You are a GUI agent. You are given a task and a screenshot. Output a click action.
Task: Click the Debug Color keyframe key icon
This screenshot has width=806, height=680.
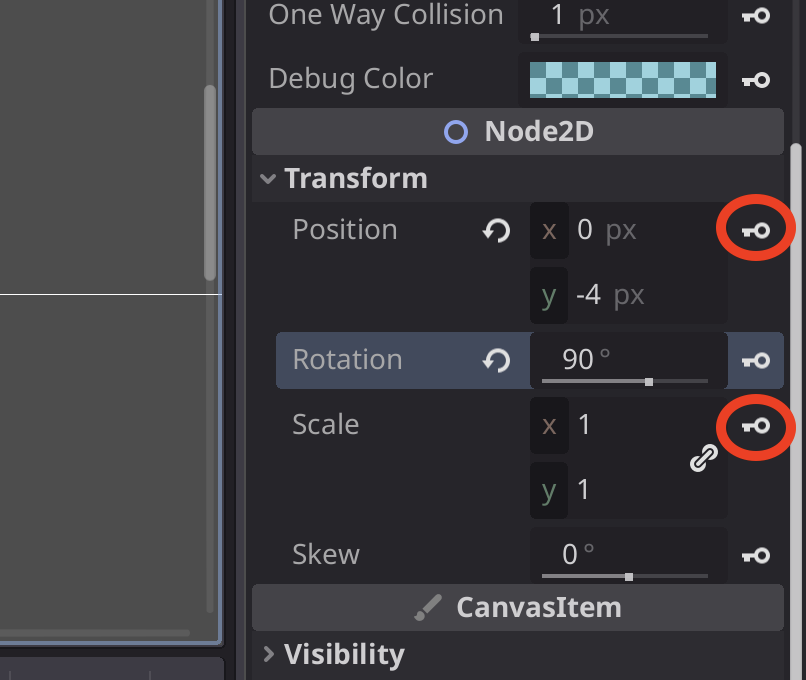756,80
